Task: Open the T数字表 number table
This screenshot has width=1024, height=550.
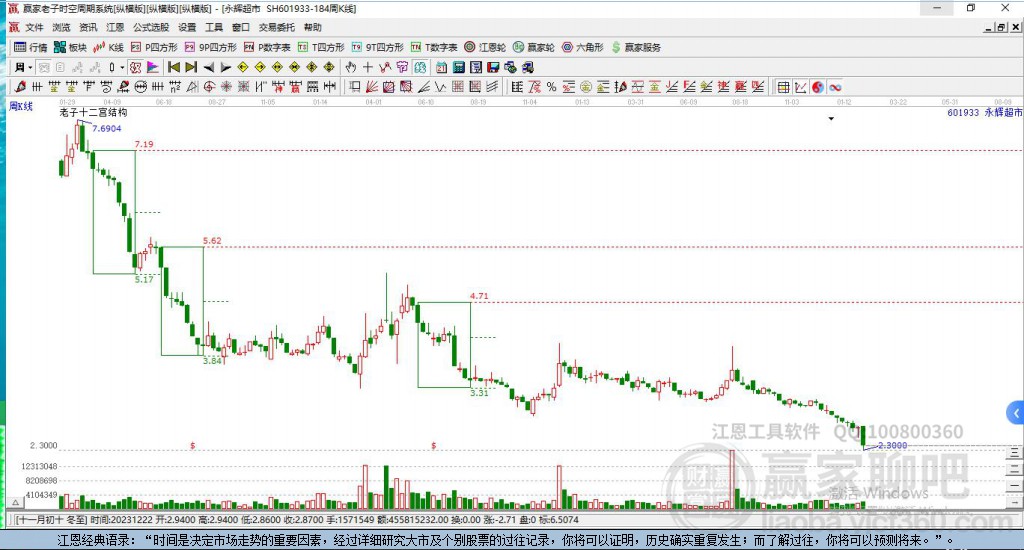Action: tap(434, 47)
